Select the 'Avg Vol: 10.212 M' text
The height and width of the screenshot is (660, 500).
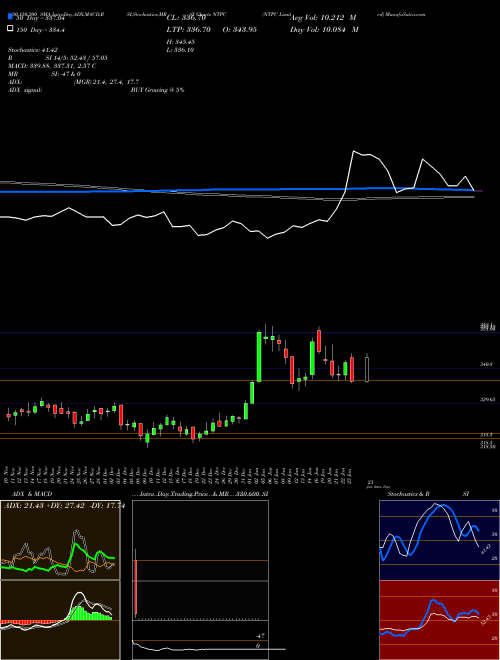323,18
